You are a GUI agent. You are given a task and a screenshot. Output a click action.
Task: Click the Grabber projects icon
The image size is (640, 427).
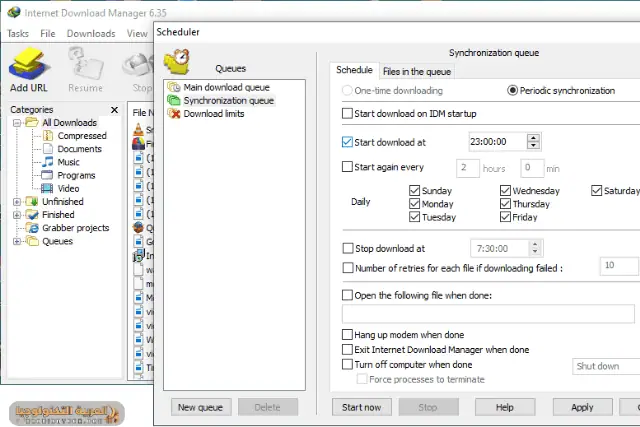point(32,228)
